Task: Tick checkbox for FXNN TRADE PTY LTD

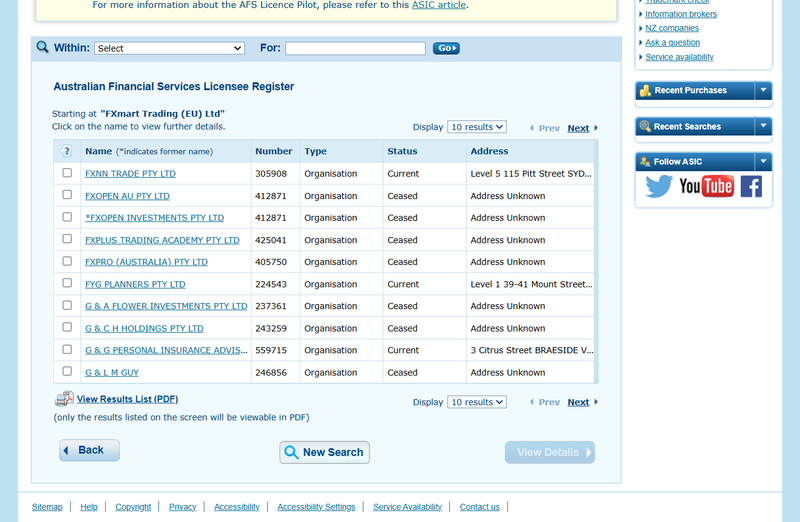Action: pyautogui.click(x=67, y=172)
